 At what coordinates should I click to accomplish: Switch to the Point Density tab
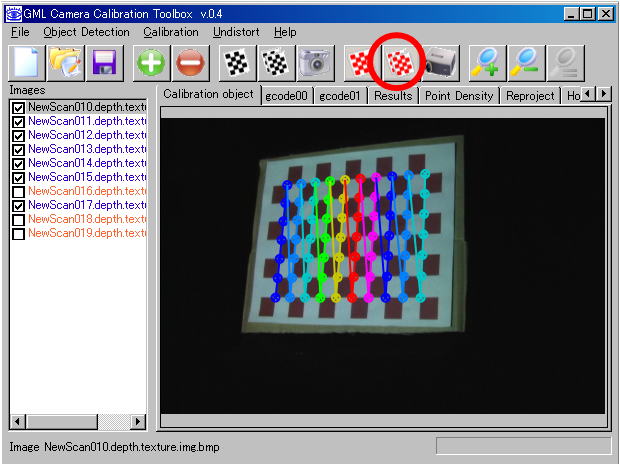[x=459, y=96]
